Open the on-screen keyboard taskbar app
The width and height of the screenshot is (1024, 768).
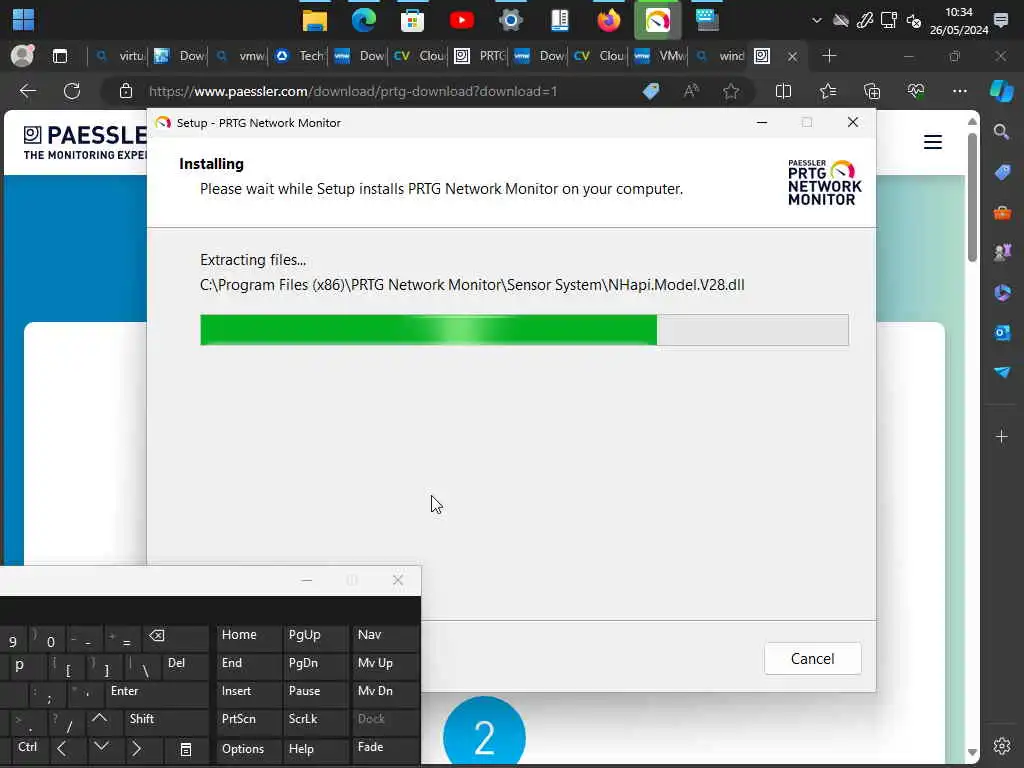707,20
